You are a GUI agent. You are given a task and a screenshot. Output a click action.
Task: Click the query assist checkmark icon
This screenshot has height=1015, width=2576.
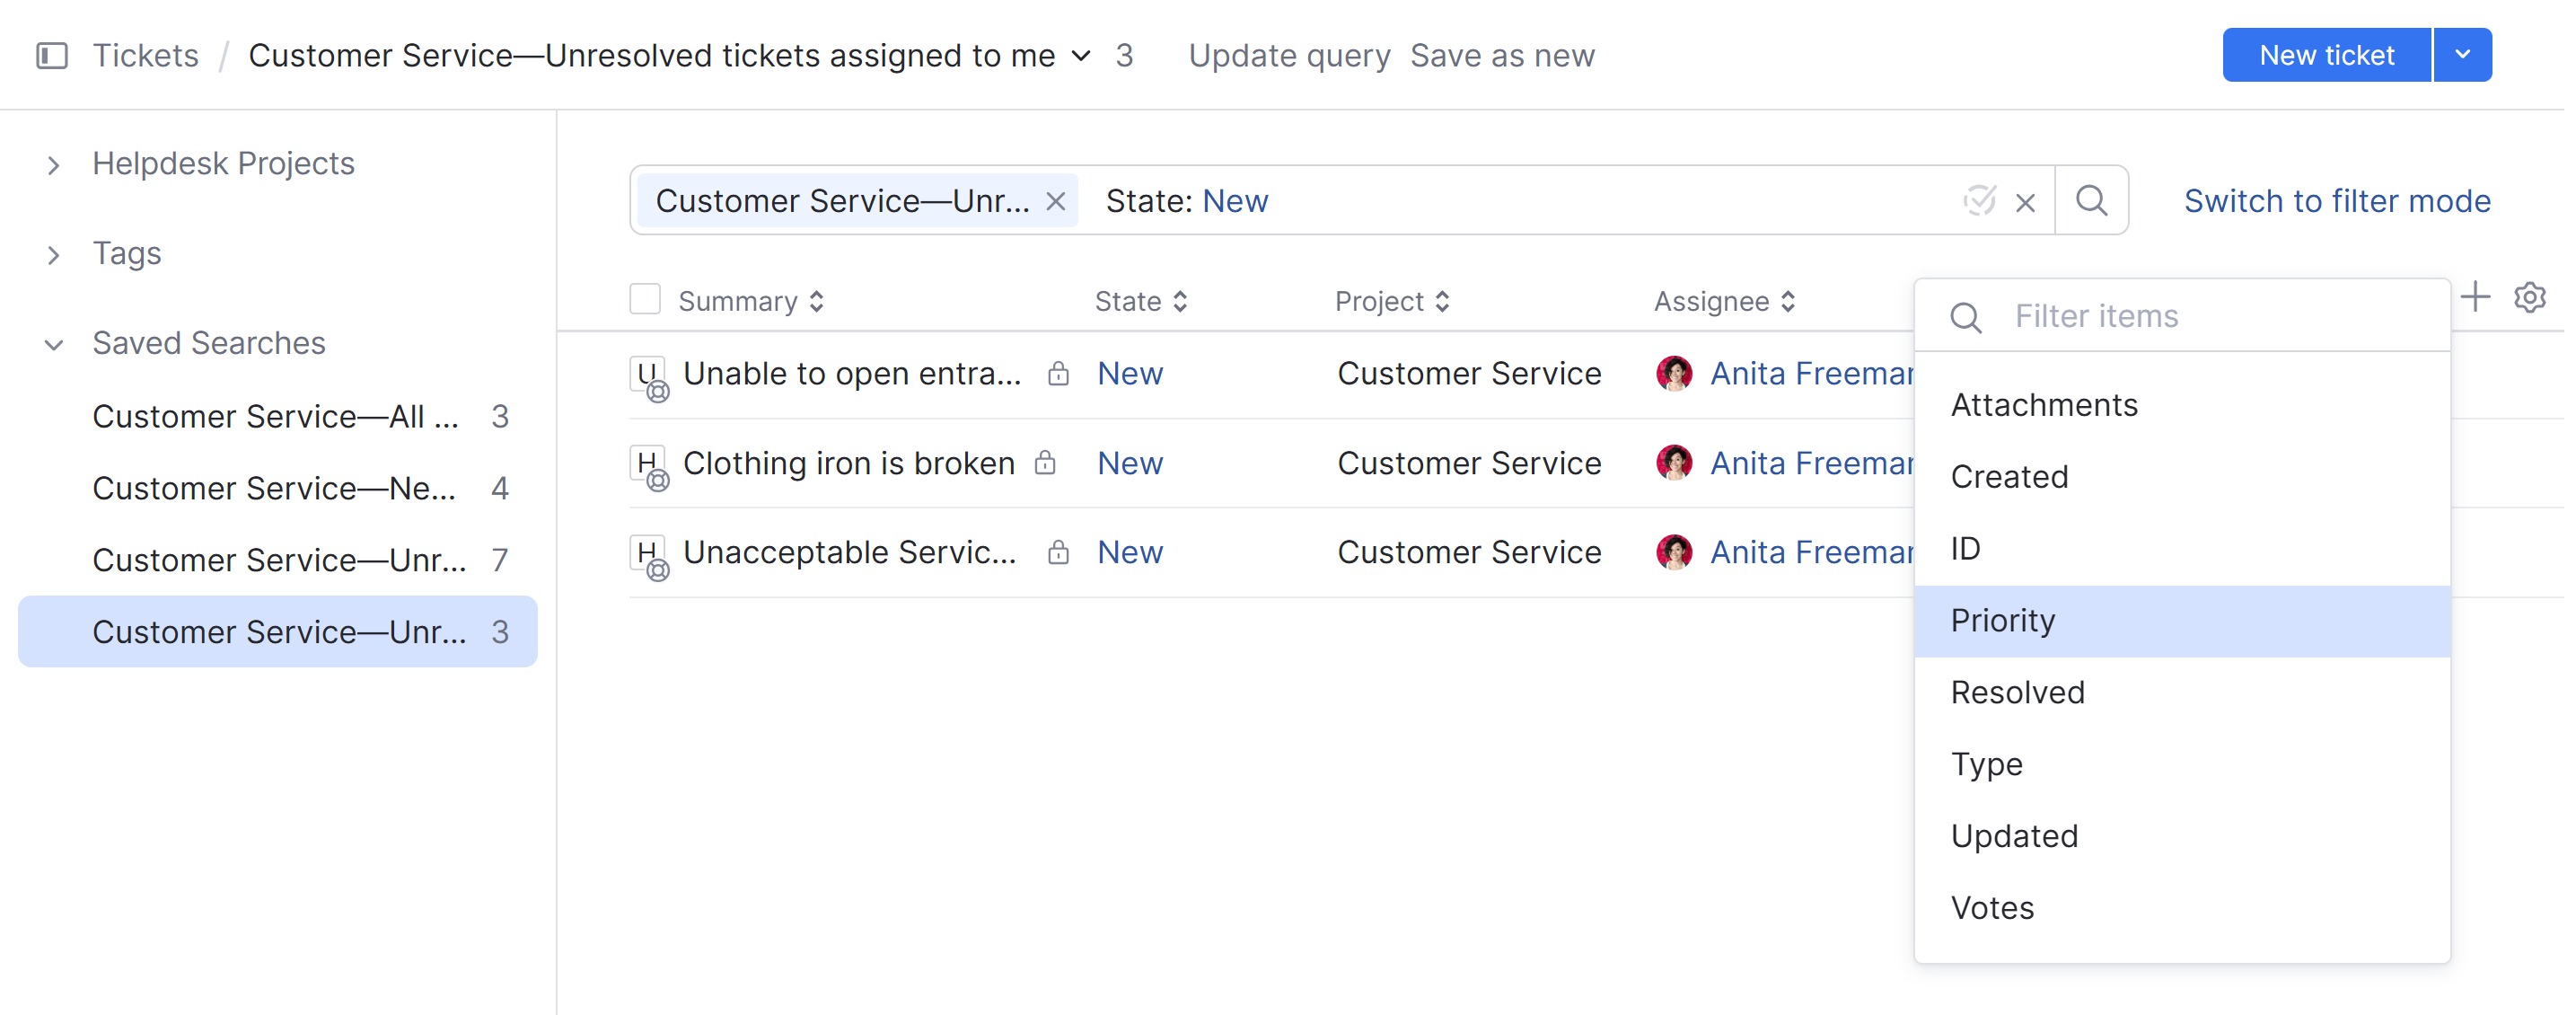point(1982,200)
